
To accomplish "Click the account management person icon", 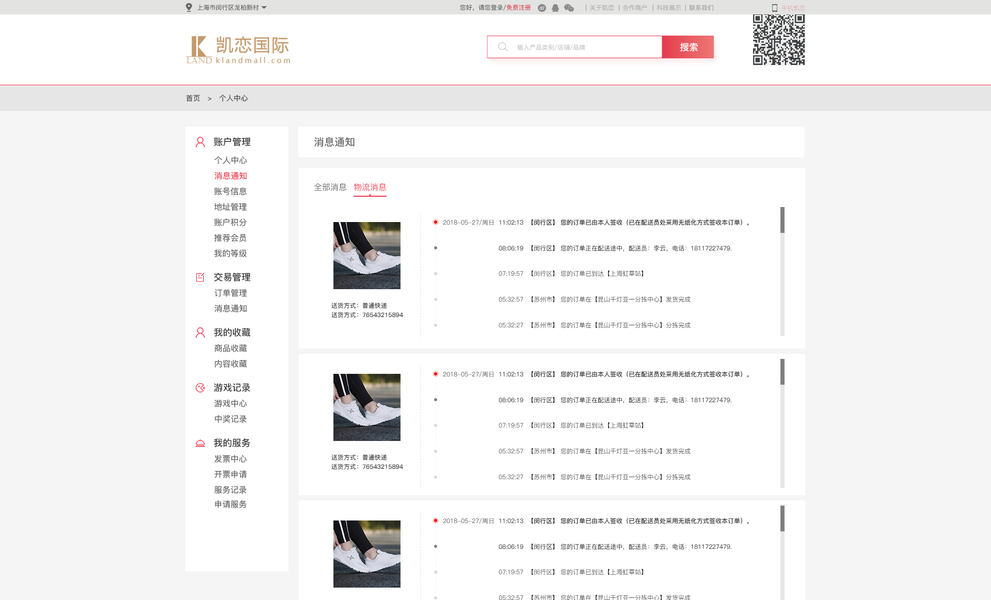I will 198,141.
